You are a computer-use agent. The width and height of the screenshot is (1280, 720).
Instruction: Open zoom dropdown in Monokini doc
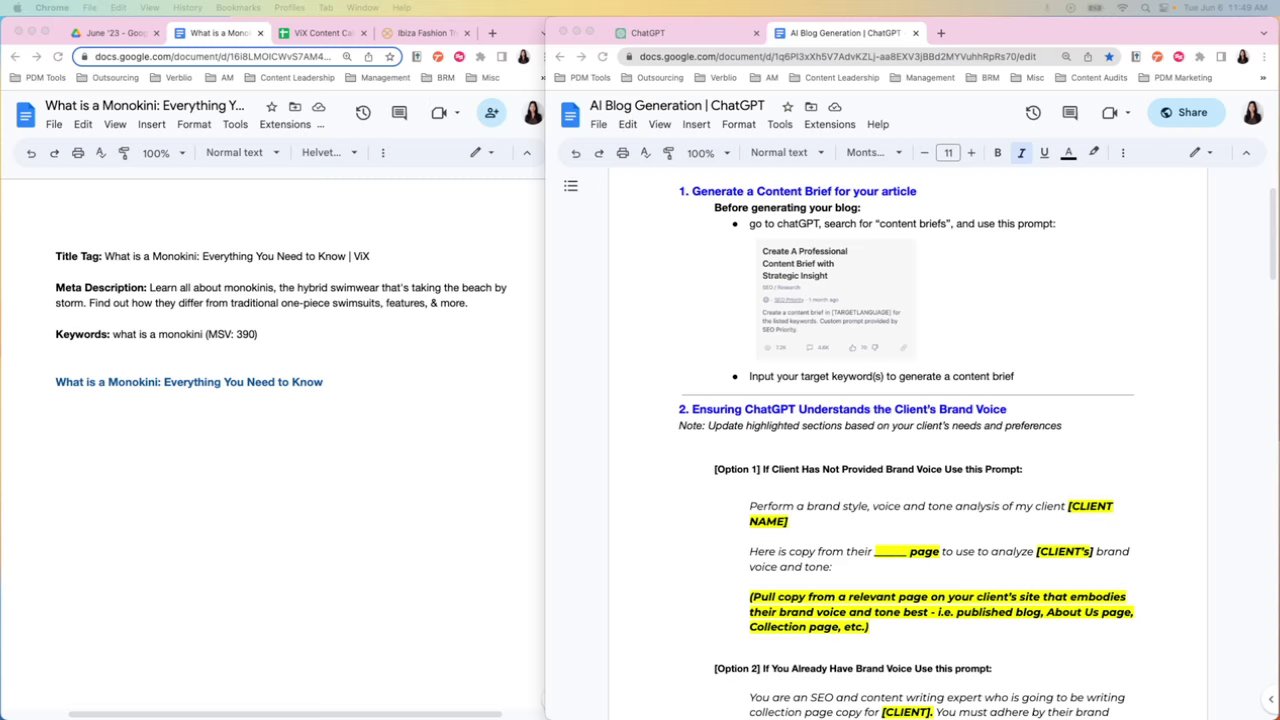click(x=162, y=153)
